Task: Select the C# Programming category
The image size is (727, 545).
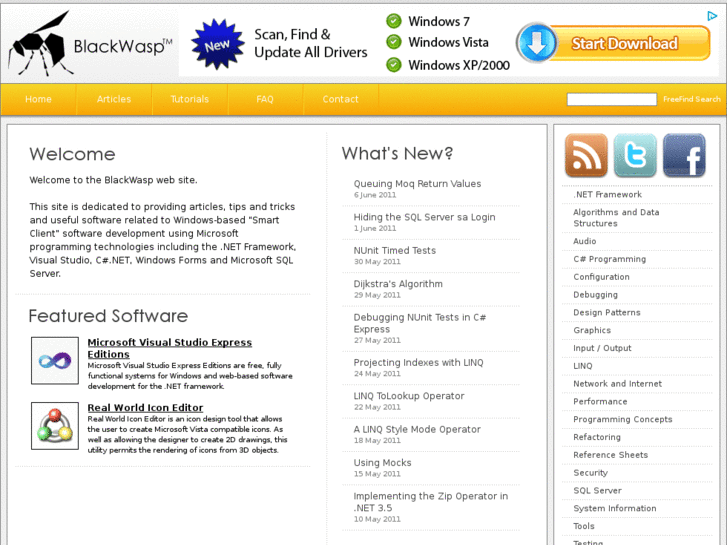Action: click(609, 259)
